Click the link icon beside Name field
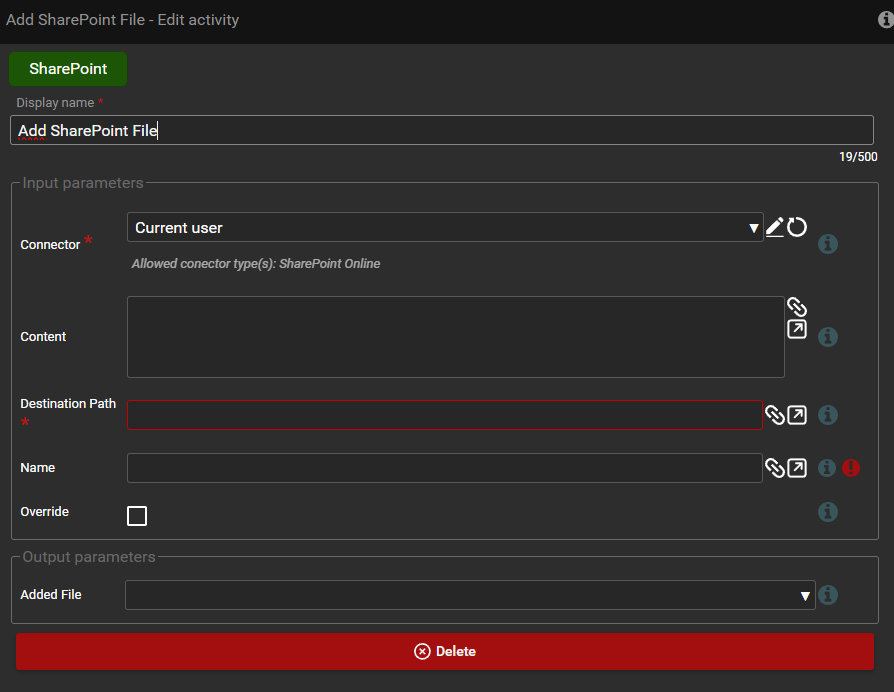Image resolution: width=894 pixels, height=692 pixels. coord(775,468)
